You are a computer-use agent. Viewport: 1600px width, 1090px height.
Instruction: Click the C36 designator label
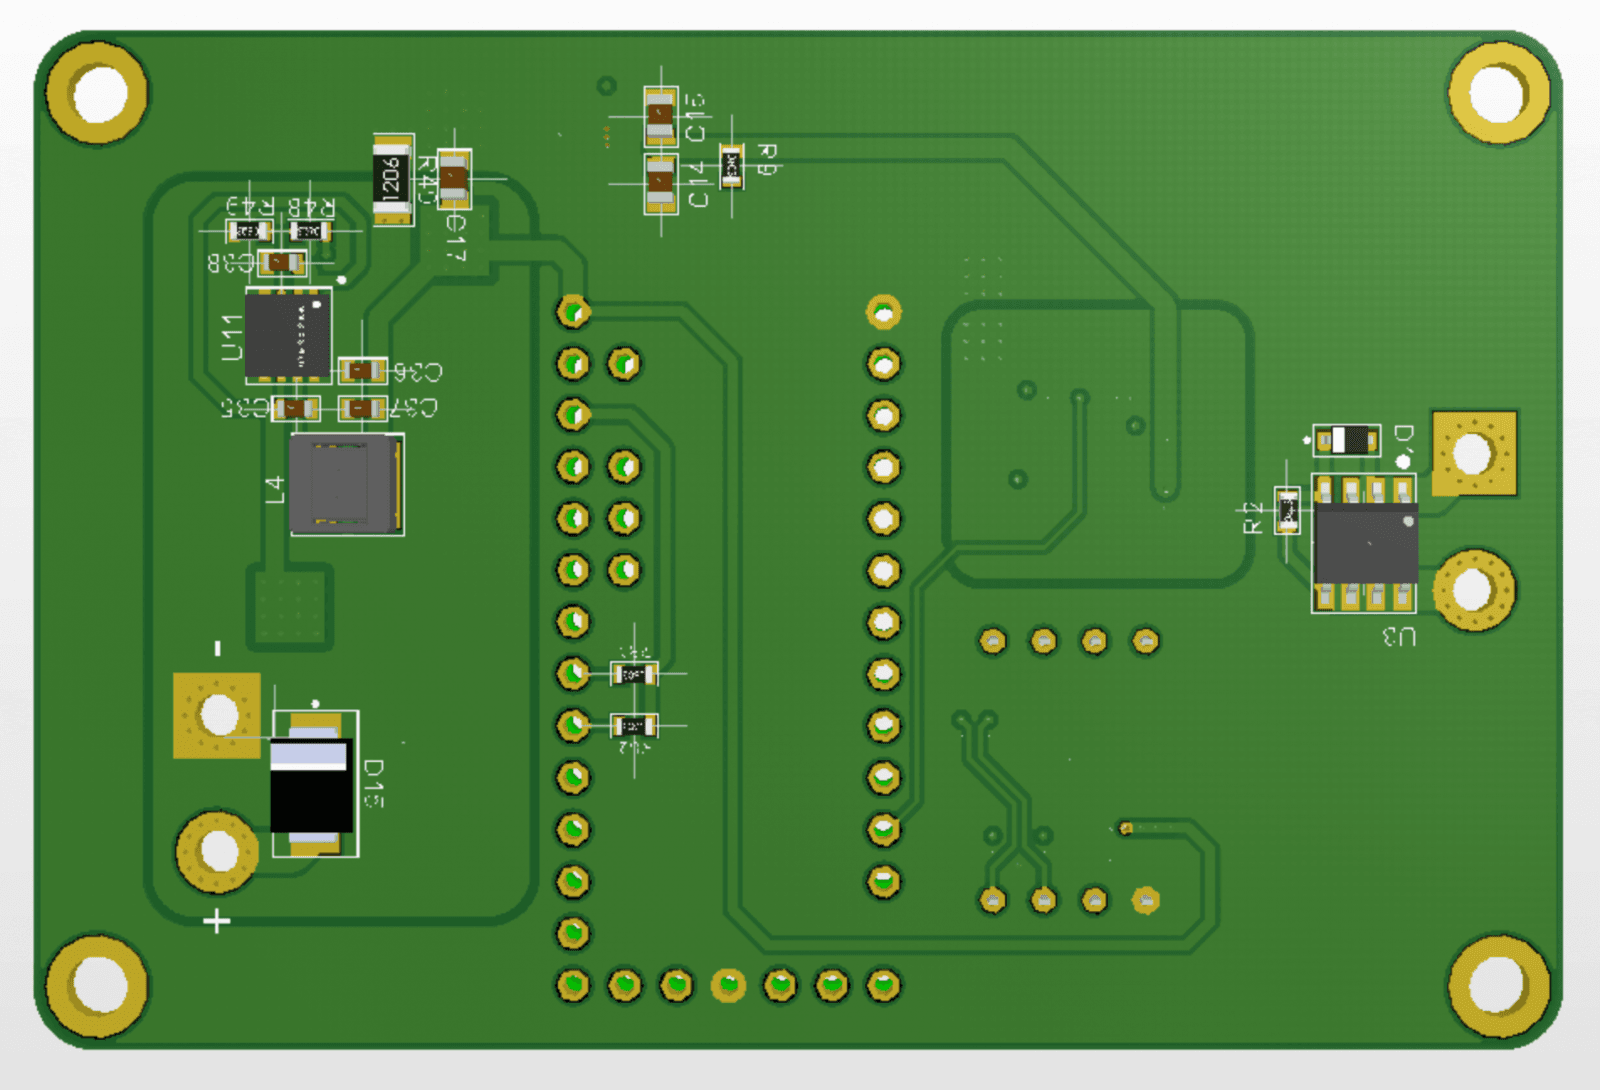tap(417, 372)
